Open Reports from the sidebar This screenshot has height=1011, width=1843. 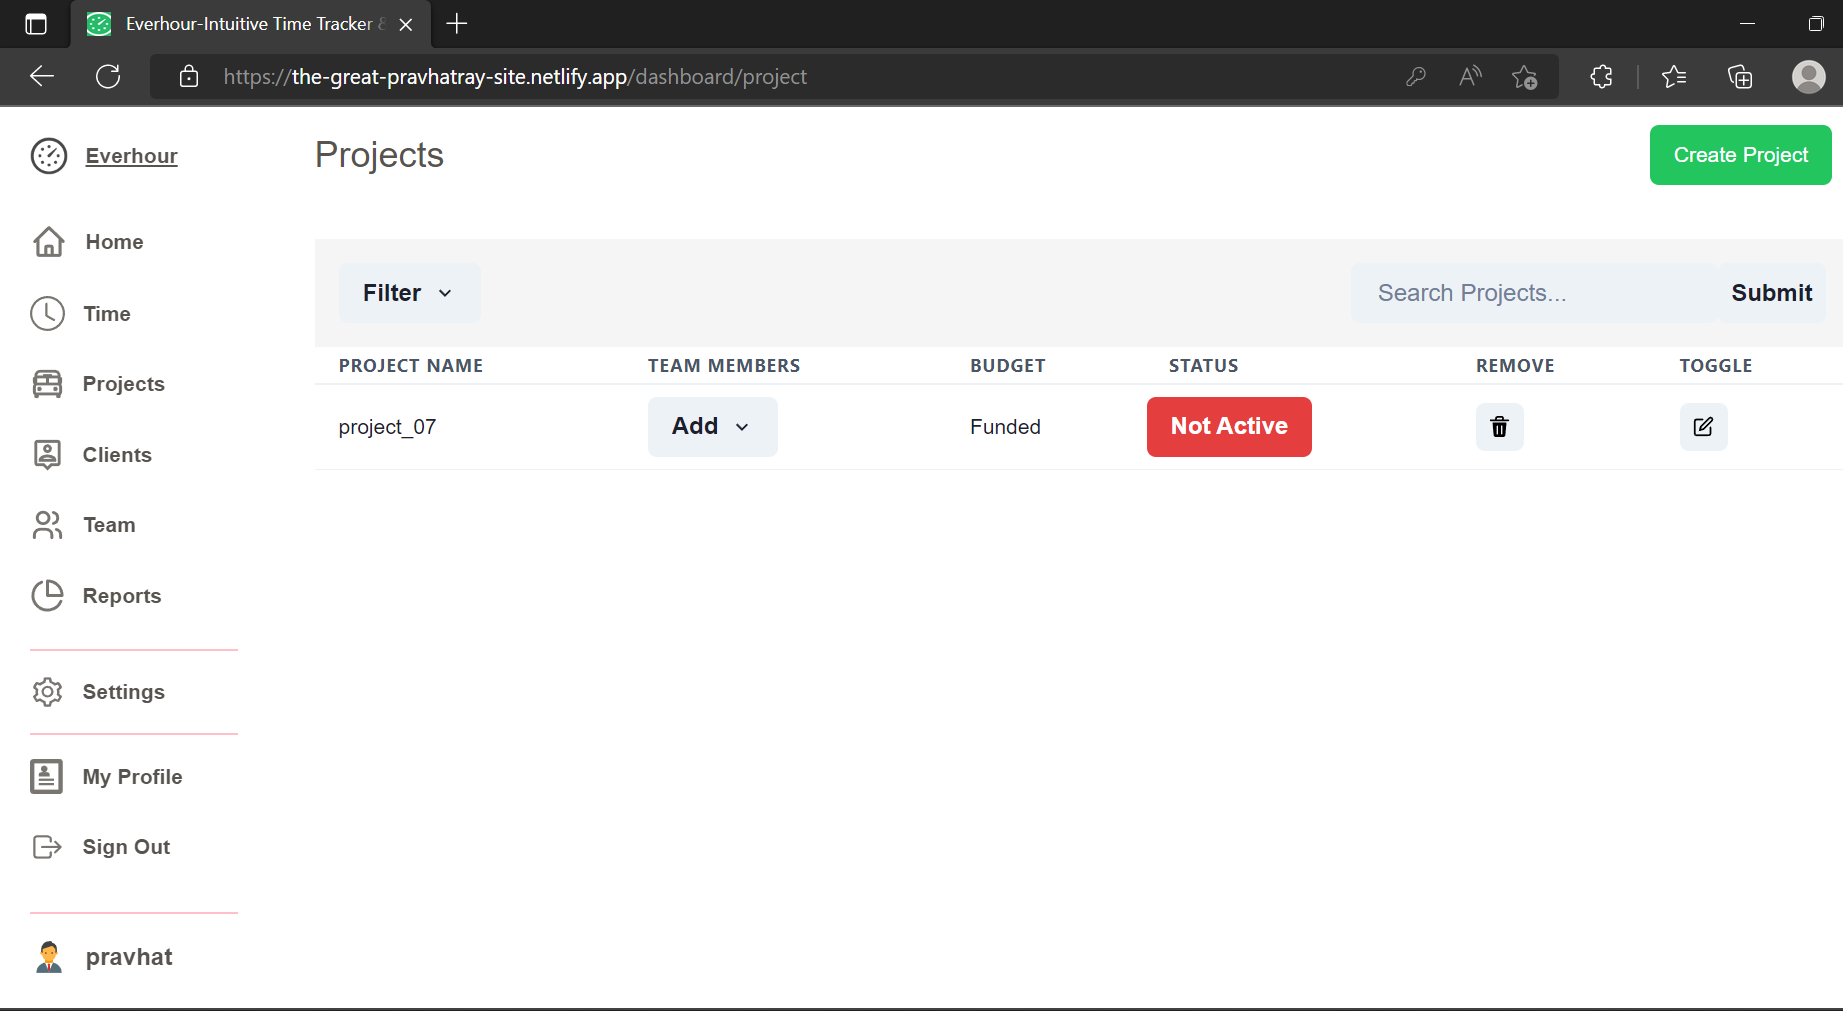[x=122, y=596]
